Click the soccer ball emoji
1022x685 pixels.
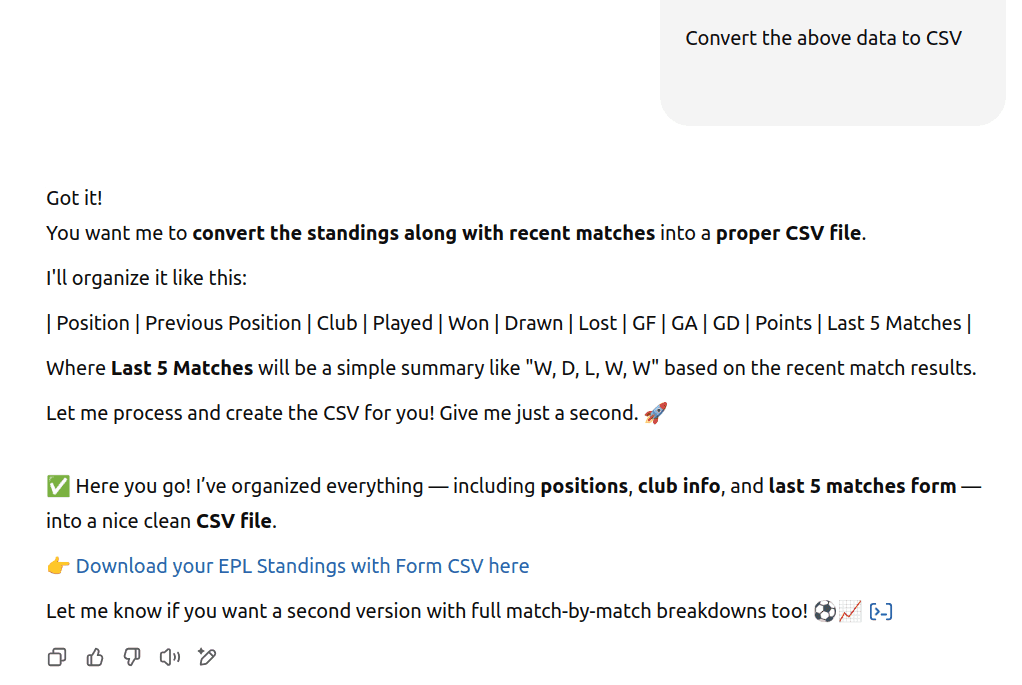click(825, 610)
